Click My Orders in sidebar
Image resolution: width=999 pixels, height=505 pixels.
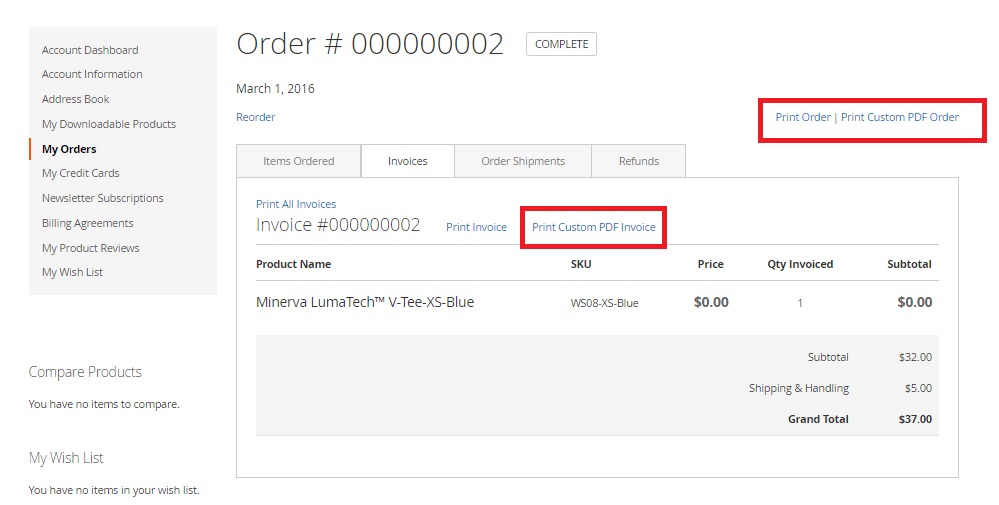tap(69, 149)
